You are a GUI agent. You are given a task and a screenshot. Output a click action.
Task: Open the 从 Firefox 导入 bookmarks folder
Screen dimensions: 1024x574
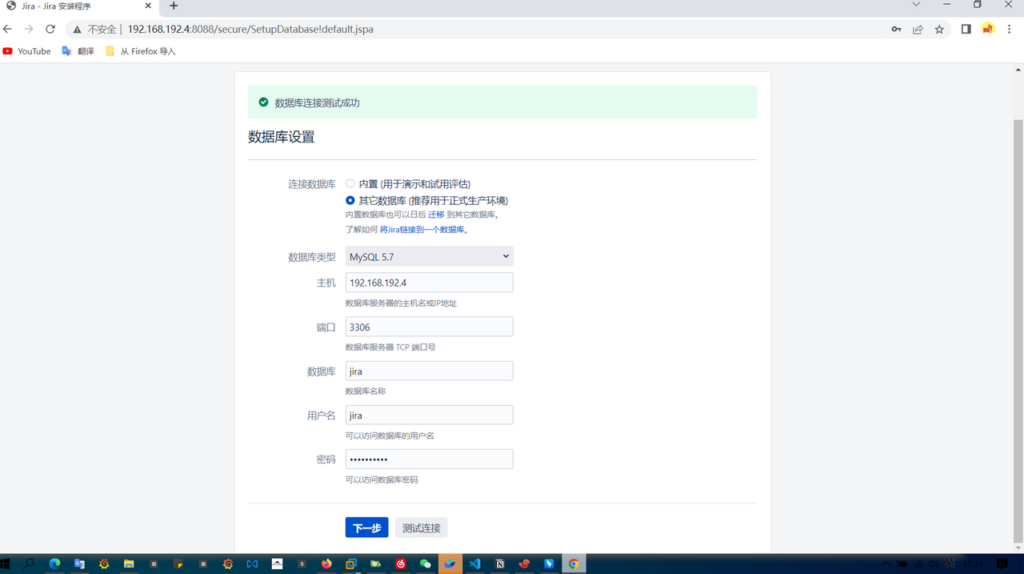pyautogui.click(x=140, y=51)
